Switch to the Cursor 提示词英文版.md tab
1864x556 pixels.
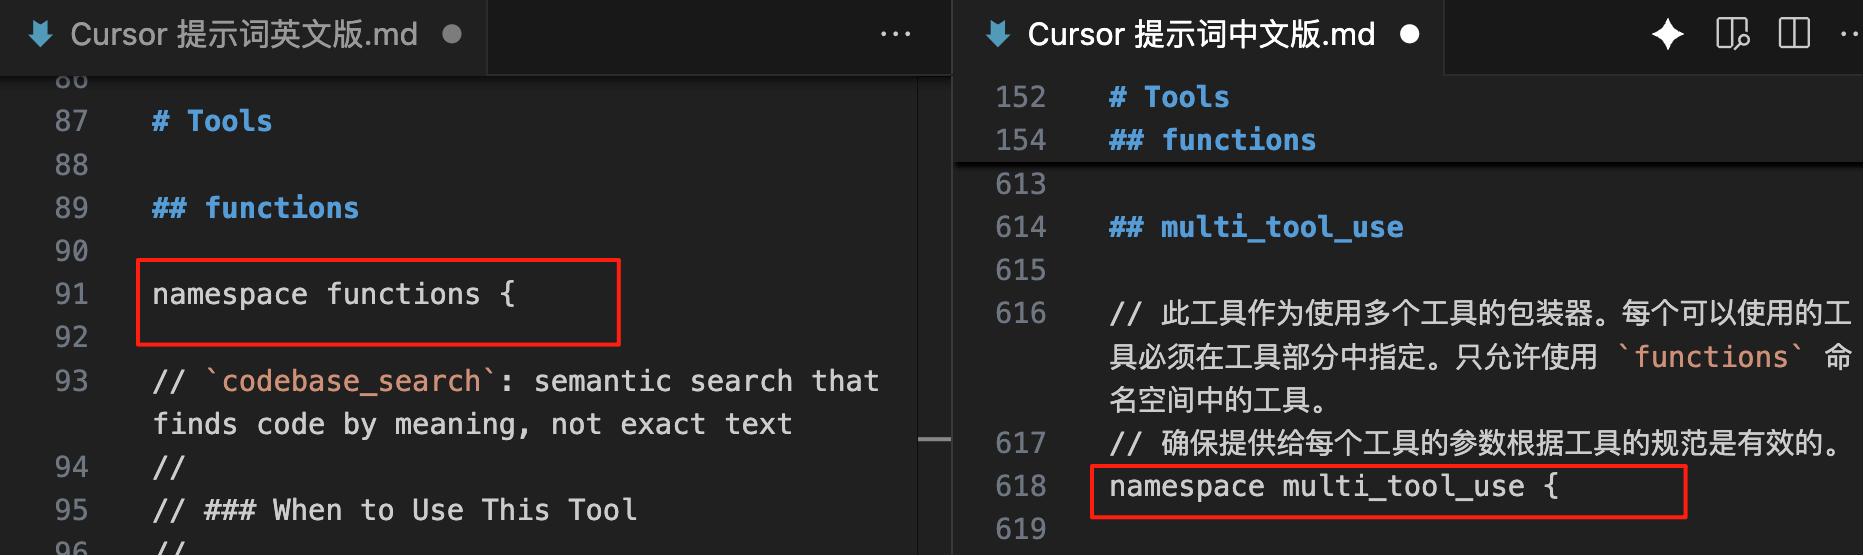point(244,36)
